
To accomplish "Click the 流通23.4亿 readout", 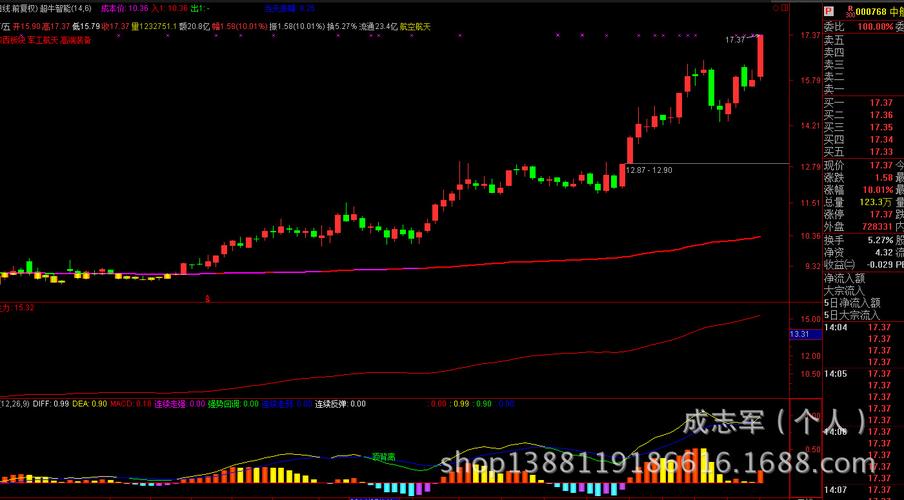I will (x=378, y=27).
